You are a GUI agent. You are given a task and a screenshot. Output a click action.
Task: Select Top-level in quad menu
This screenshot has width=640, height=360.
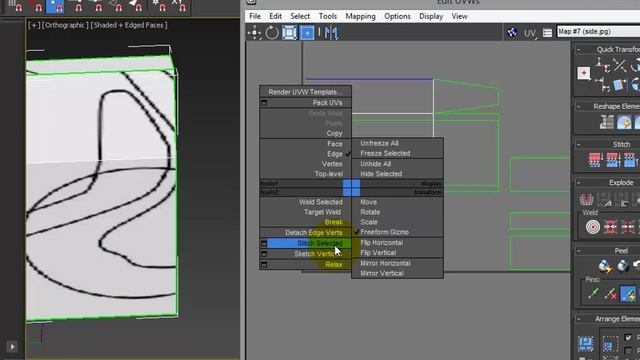(x=329, y=174)
